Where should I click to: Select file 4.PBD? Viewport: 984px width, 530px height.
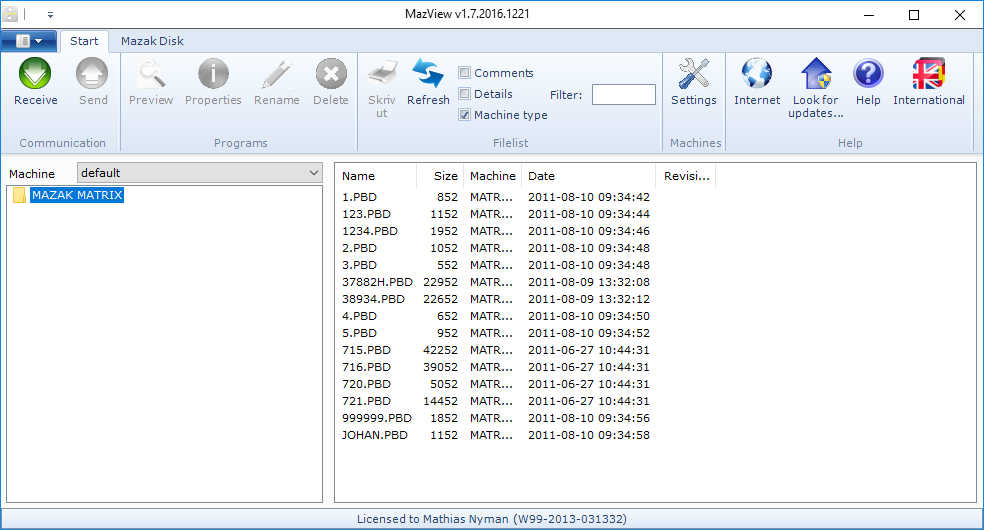(360, 315)
